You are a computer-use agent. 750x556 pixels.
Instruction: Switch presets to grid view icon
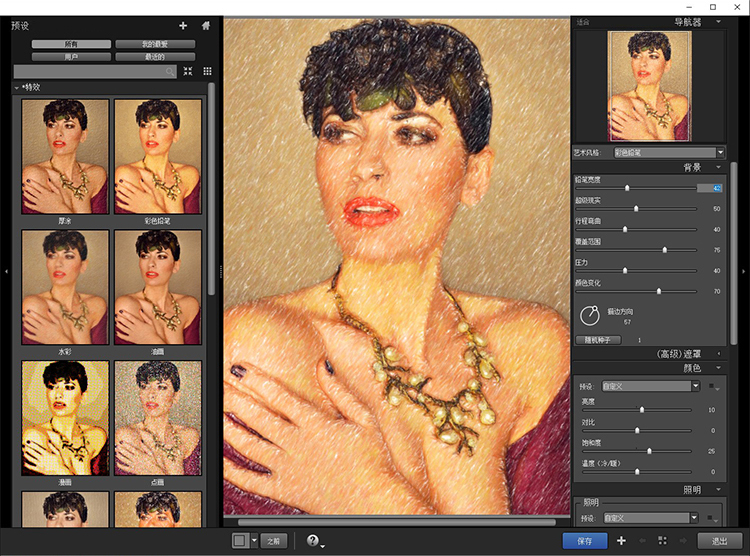pyautogui.click(x=207, y=71)
